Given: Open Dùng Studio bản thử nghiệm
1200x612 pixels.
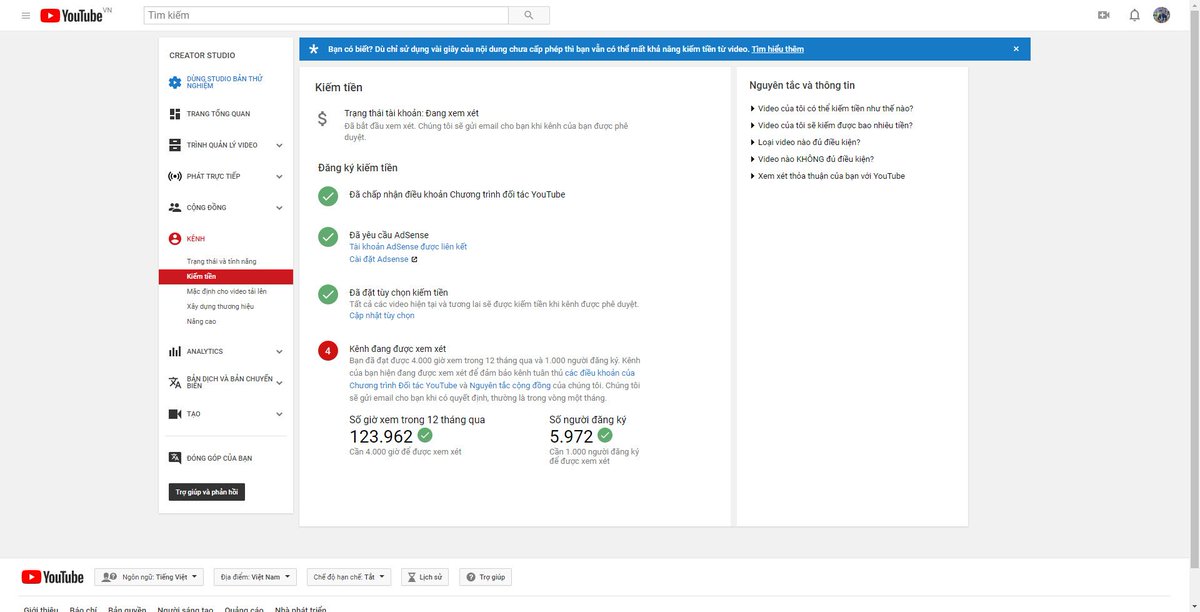Looking at the screenshot, I should [225, 82].
